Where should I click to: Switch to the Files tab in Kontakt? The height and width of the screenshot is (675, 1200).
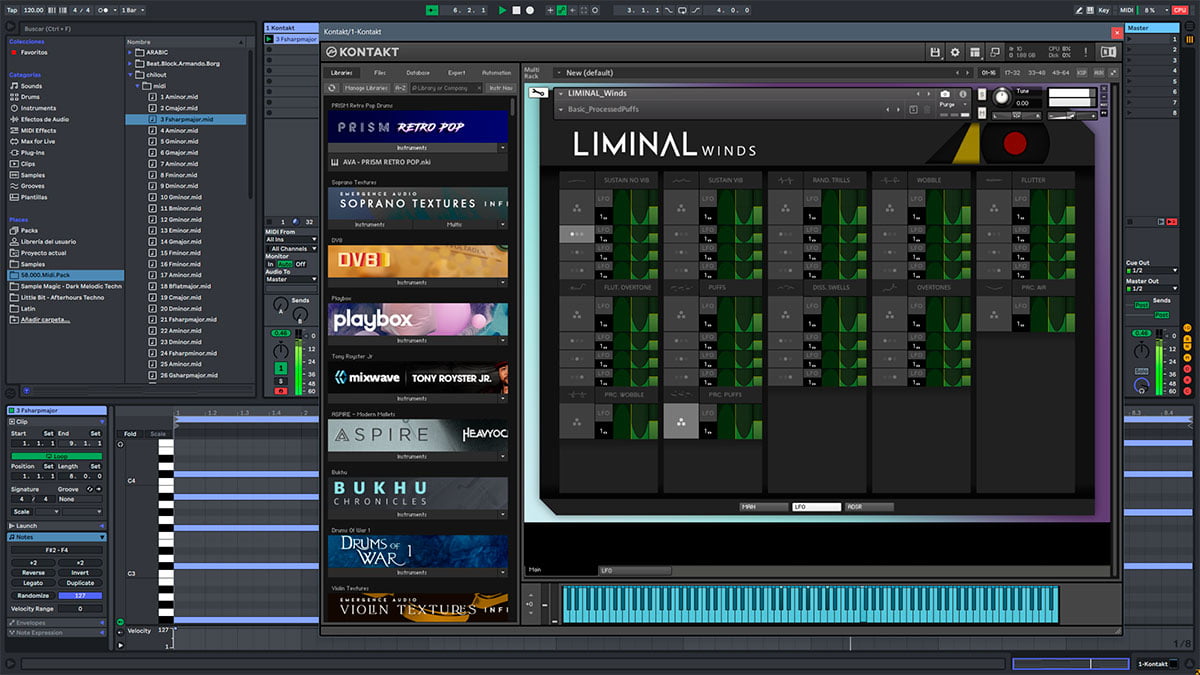point(380,73)
